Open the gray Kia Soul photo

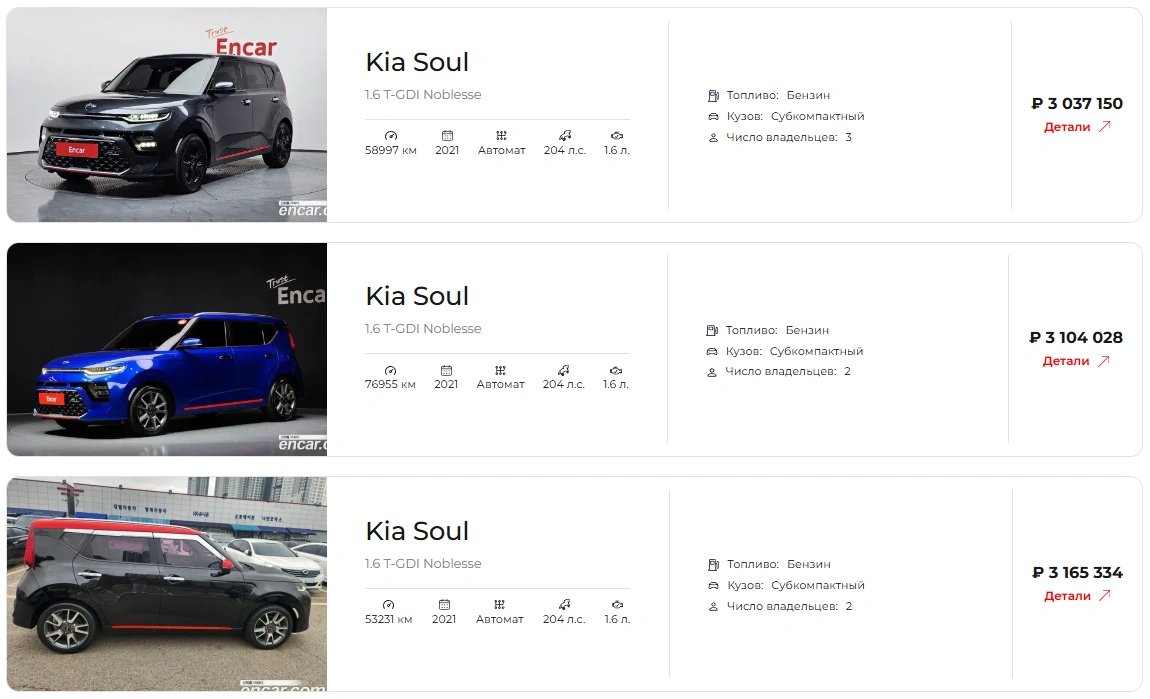point(167,115)
